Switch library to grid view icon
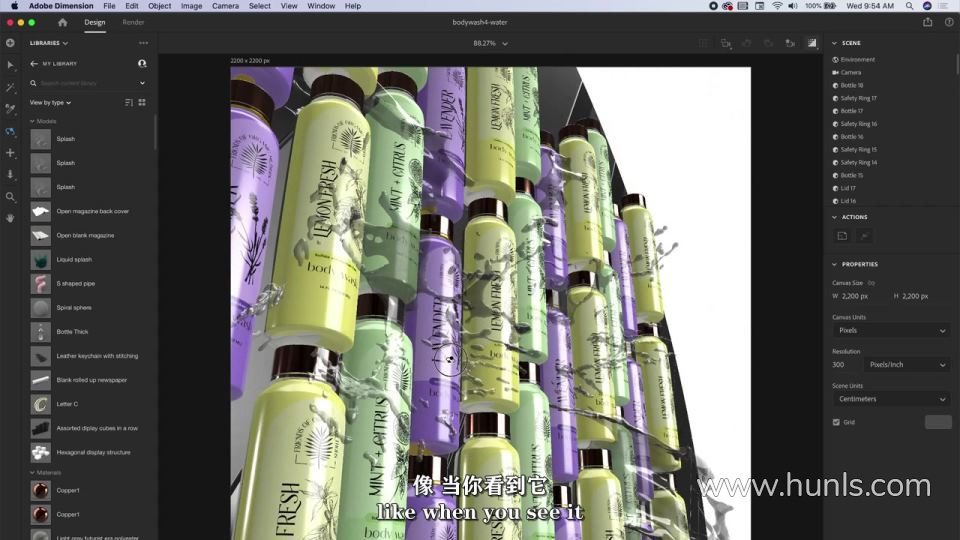 click(142, 102)
